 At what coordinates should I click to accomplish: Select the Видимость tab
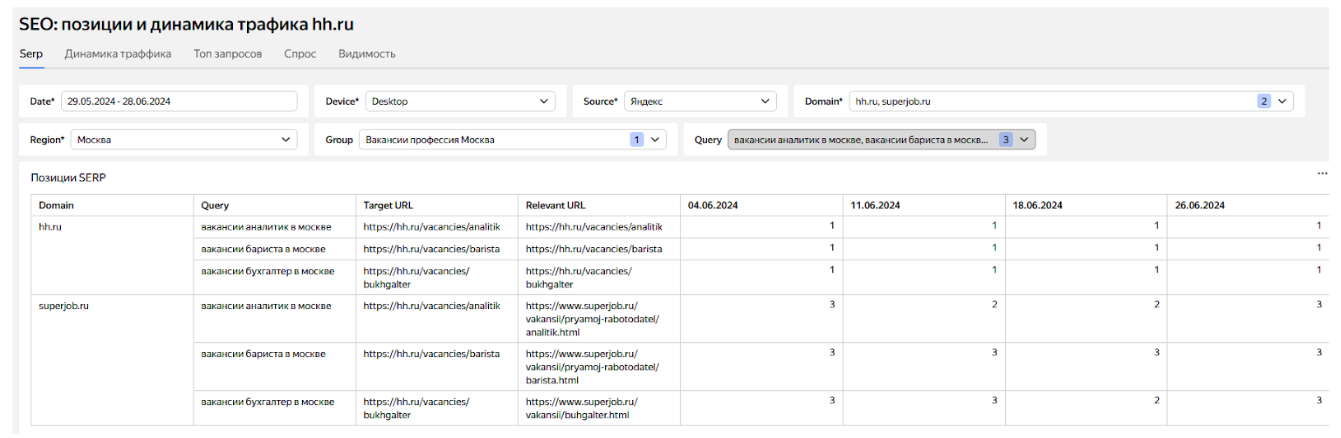coord(367,54)
